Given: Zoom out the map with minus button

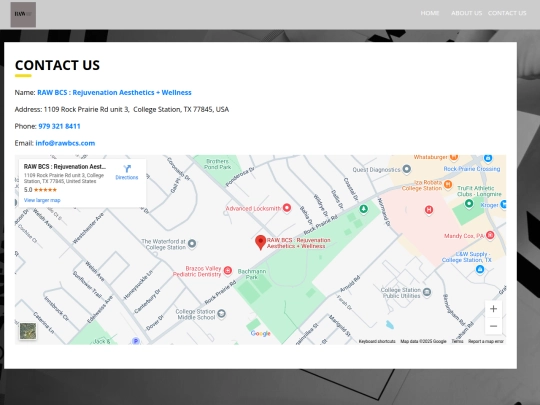Looking at the screenshot, I should (x=493, y=326).
